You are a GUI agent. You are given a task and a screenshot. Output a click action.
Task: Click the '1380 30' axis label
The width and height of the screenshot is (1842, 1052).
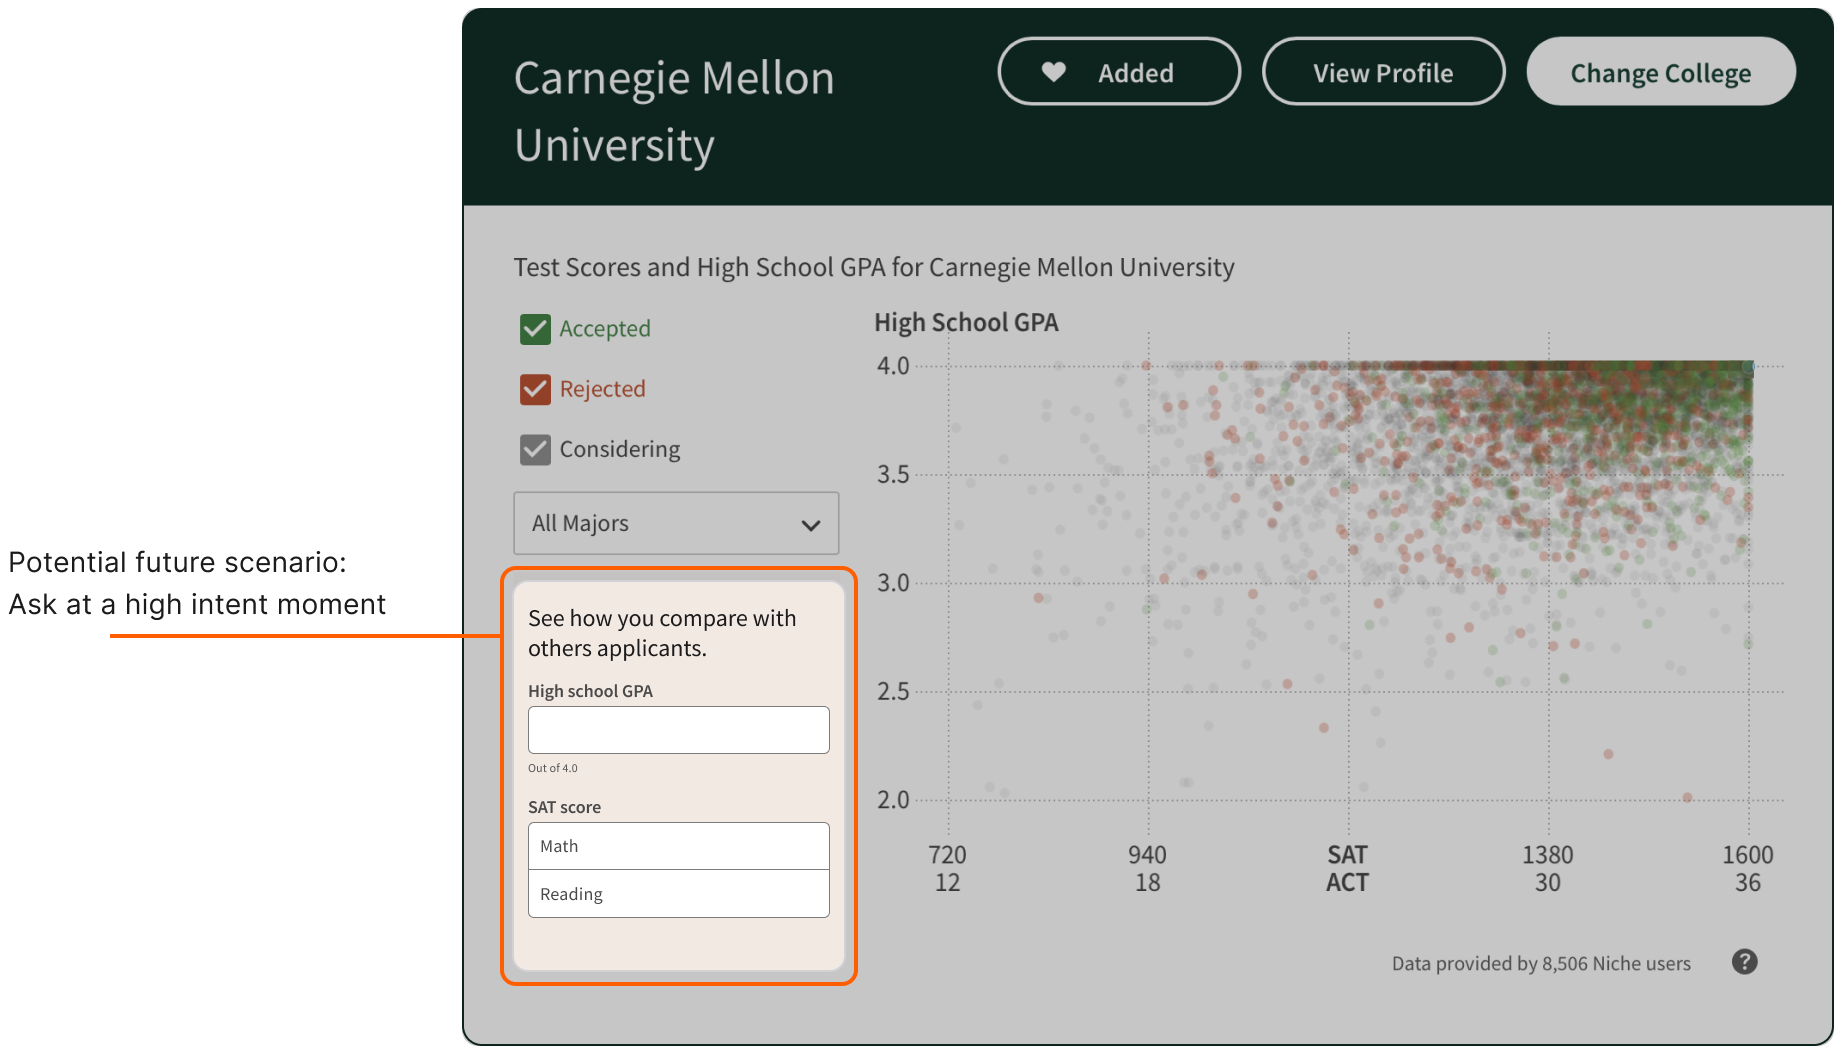click(x=1547, y=869)
